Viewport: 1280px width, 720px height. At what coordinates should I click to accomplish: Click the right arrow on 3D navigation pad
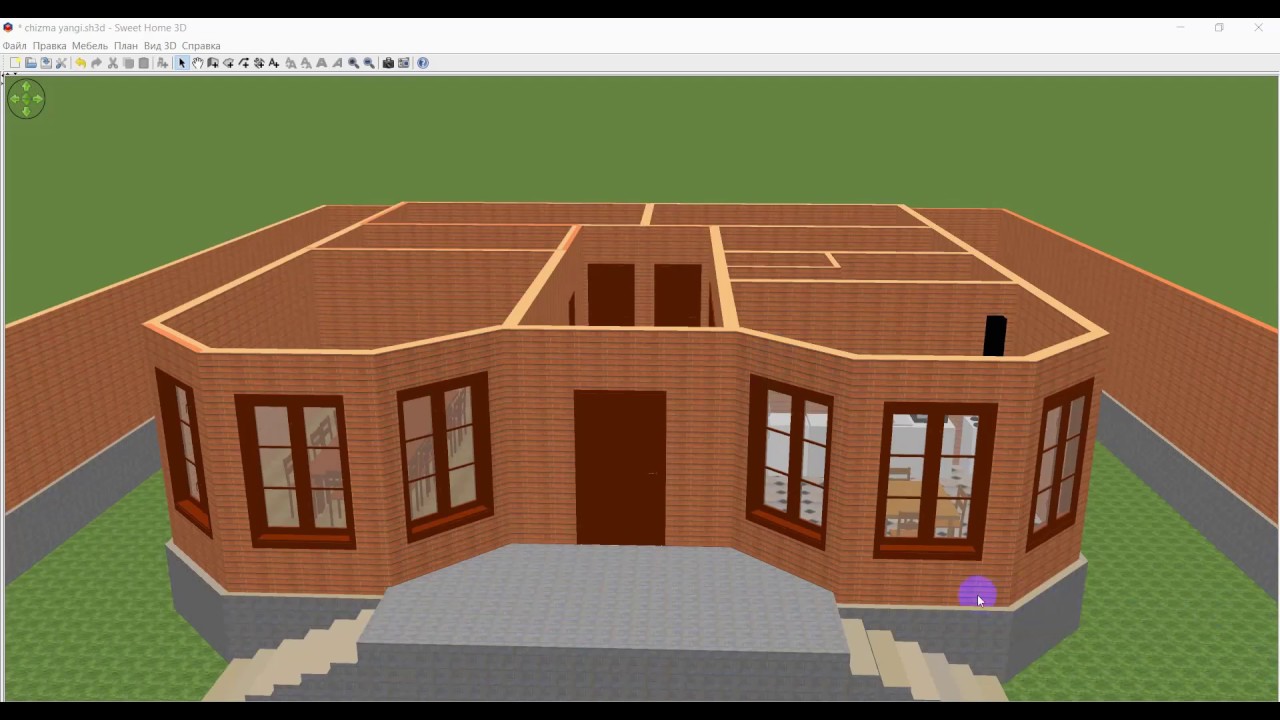point(38,99)
